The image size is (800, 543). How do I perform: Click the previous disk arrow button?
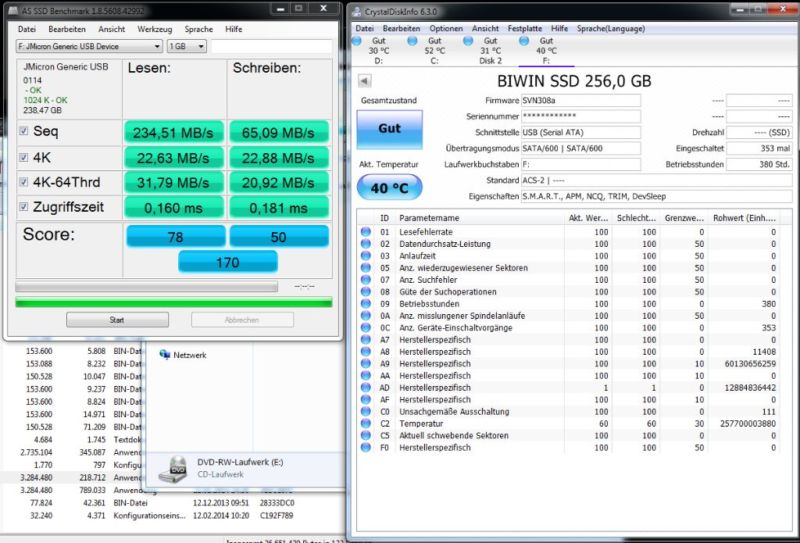pyautogui.click(x=364, y=81)
